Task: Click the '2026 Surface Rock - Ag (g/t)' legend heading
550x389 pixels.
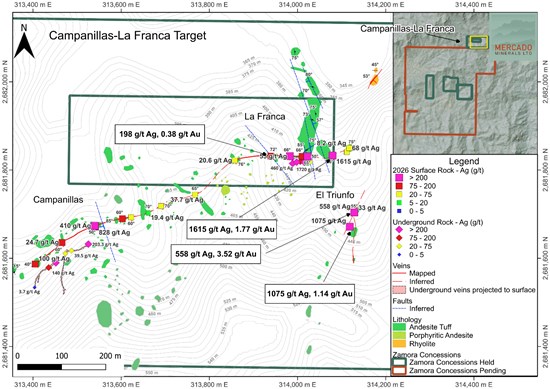Action: [x=438, y=170]
